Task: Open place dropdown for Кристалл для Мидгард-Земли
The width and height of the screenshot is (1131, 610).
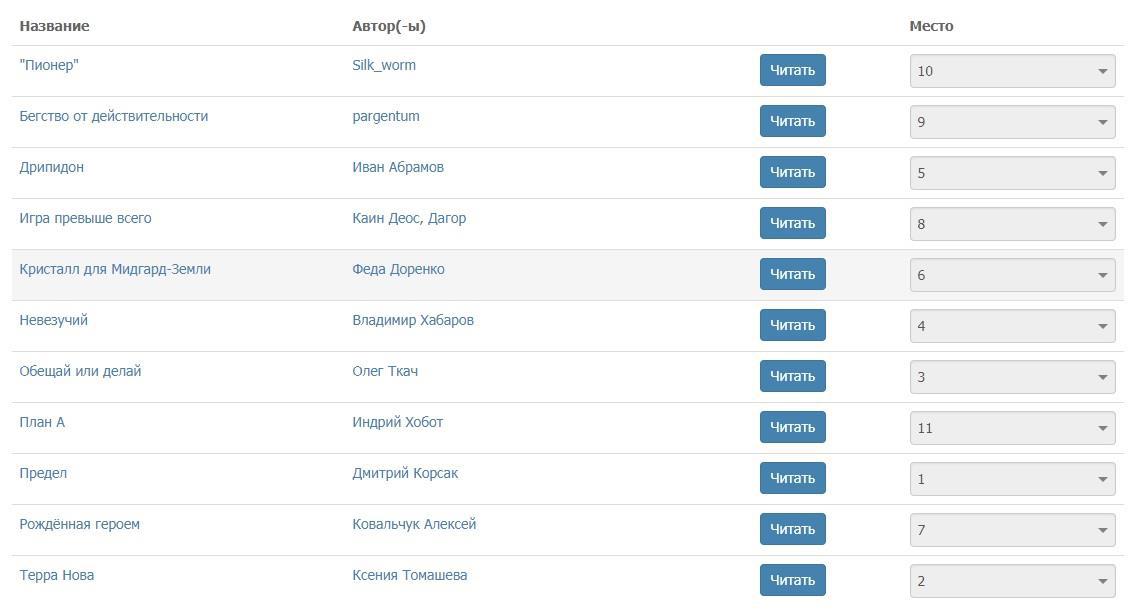Action: [1012, 275]
